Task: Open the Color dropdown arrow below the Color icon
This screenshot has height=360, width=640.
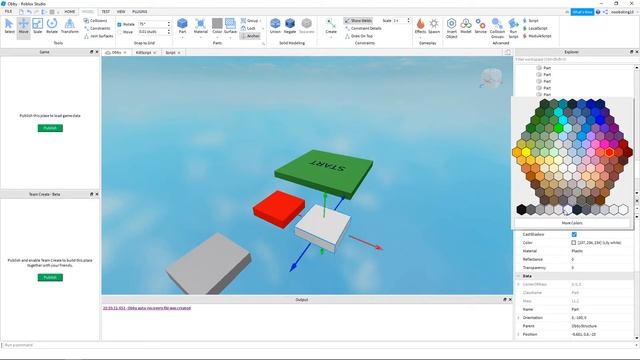Action: click(217, 38)
